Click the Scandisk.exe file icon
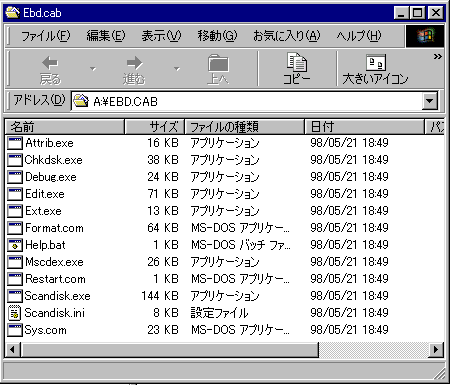Screen dimensions: 450x385 click(x=15, y=296)
